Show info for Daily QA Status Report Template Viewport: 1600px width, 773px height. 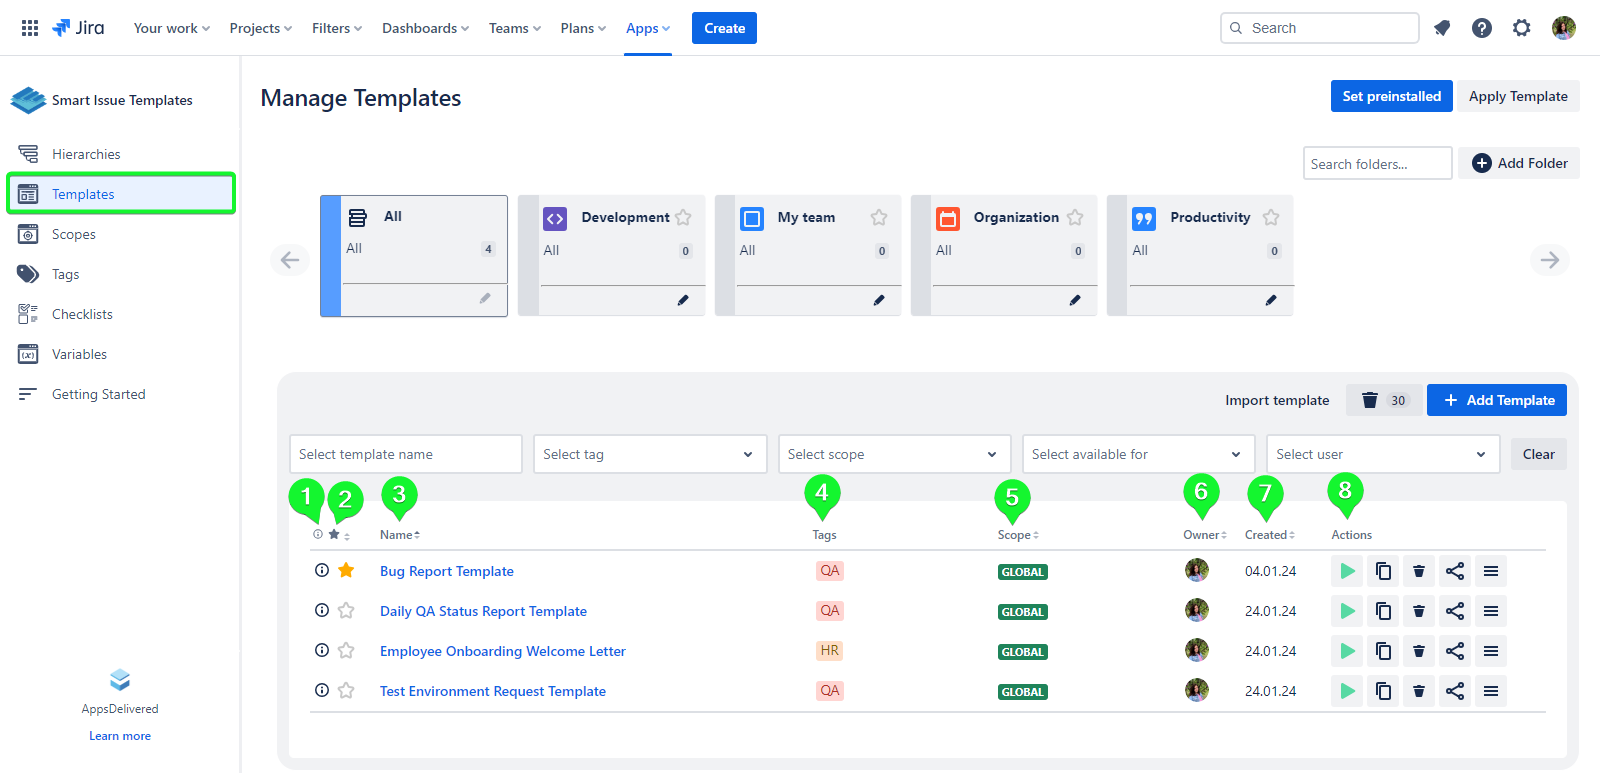[322, 610]
